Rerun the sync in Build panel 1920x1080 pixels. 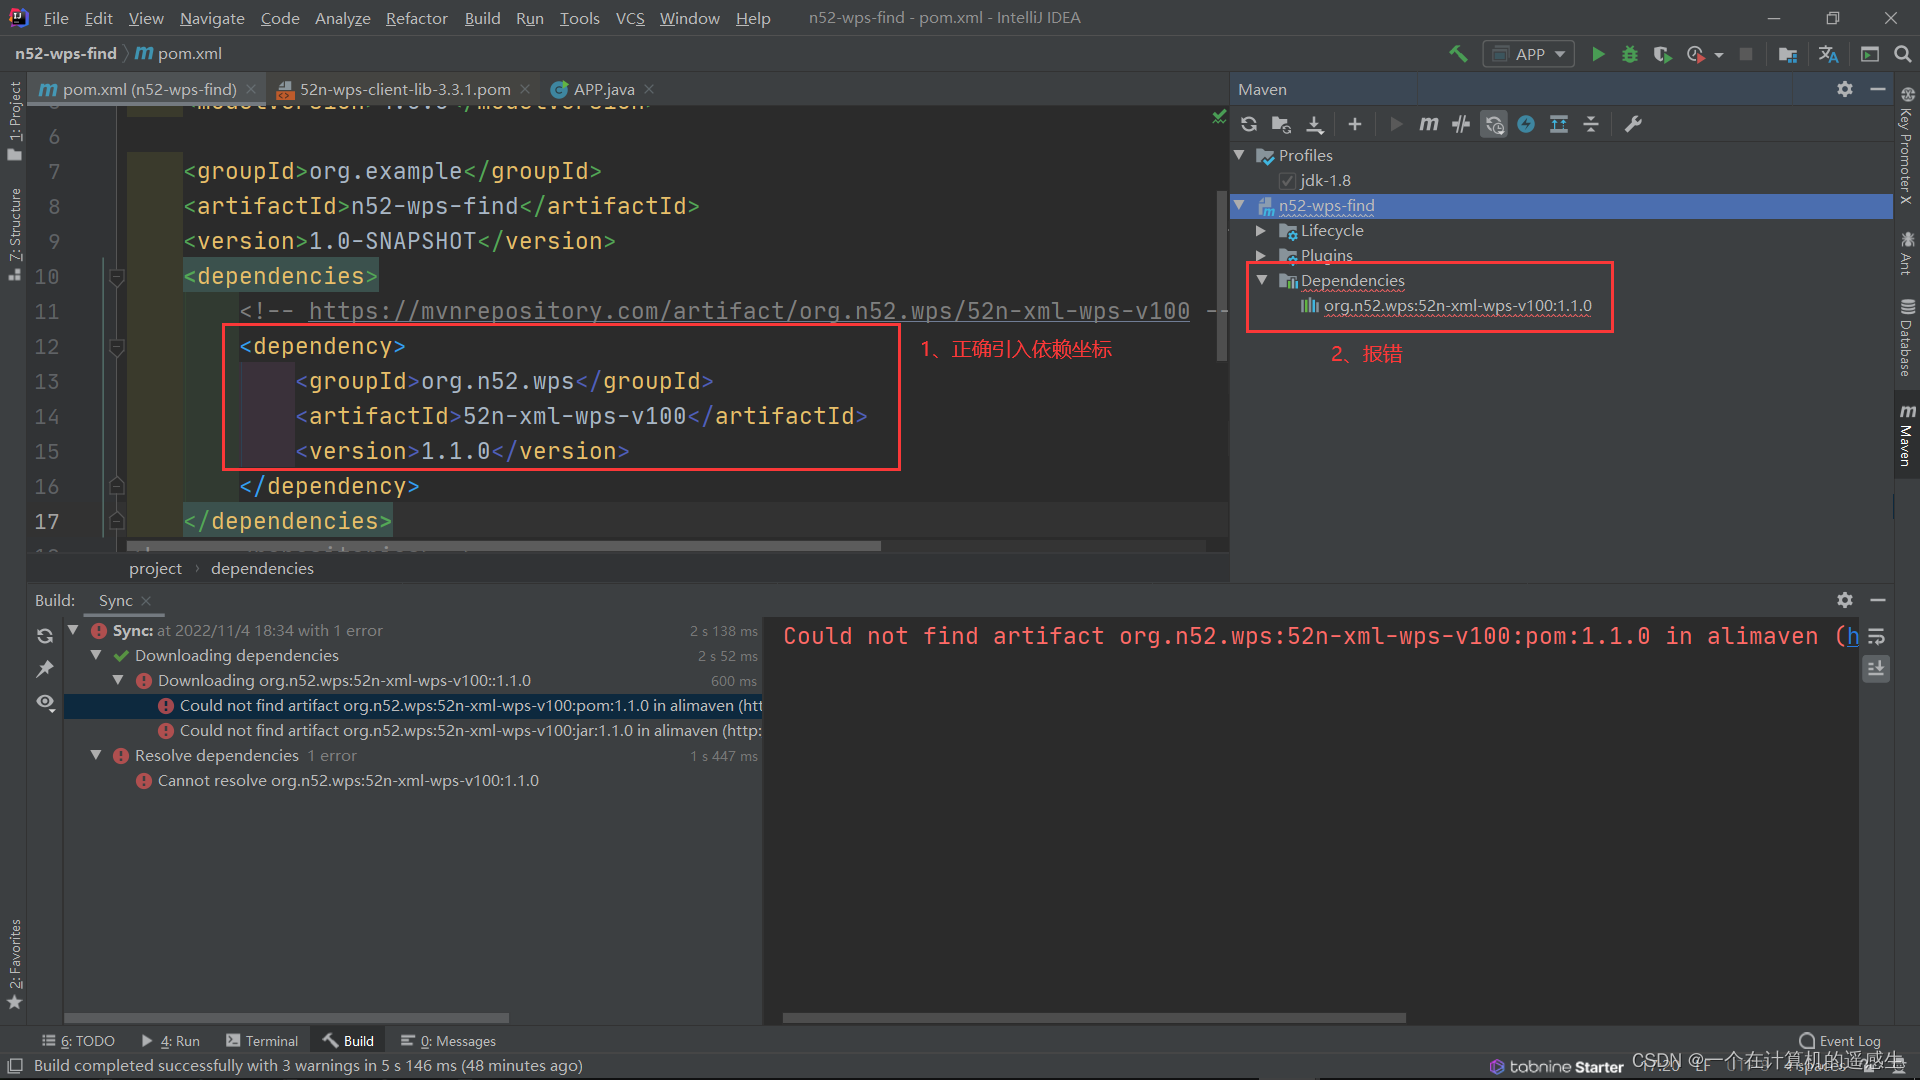pyautogui.click(x=45, y=636)
